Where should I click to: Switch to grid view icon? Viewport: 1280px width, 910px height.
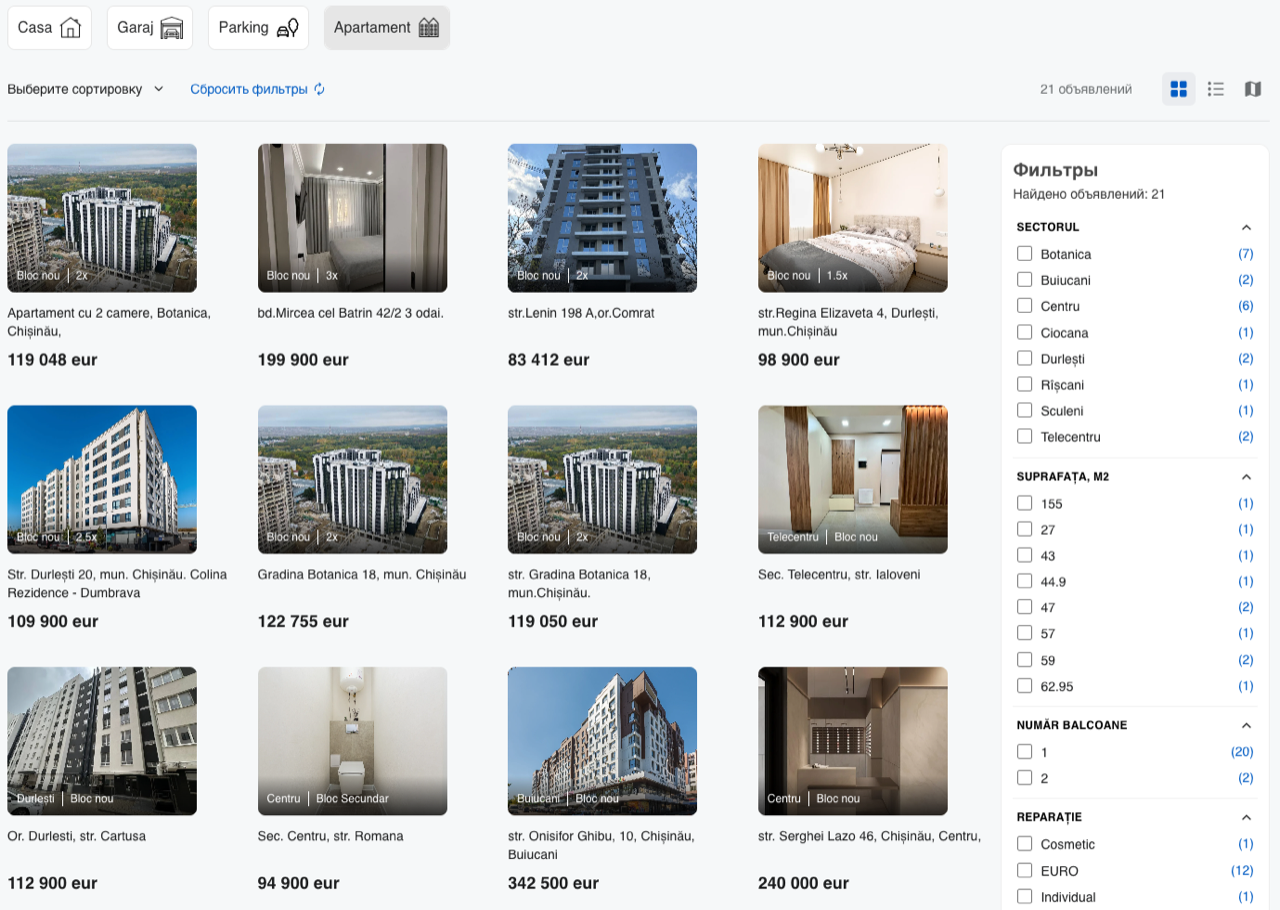tap(1178, 89)
